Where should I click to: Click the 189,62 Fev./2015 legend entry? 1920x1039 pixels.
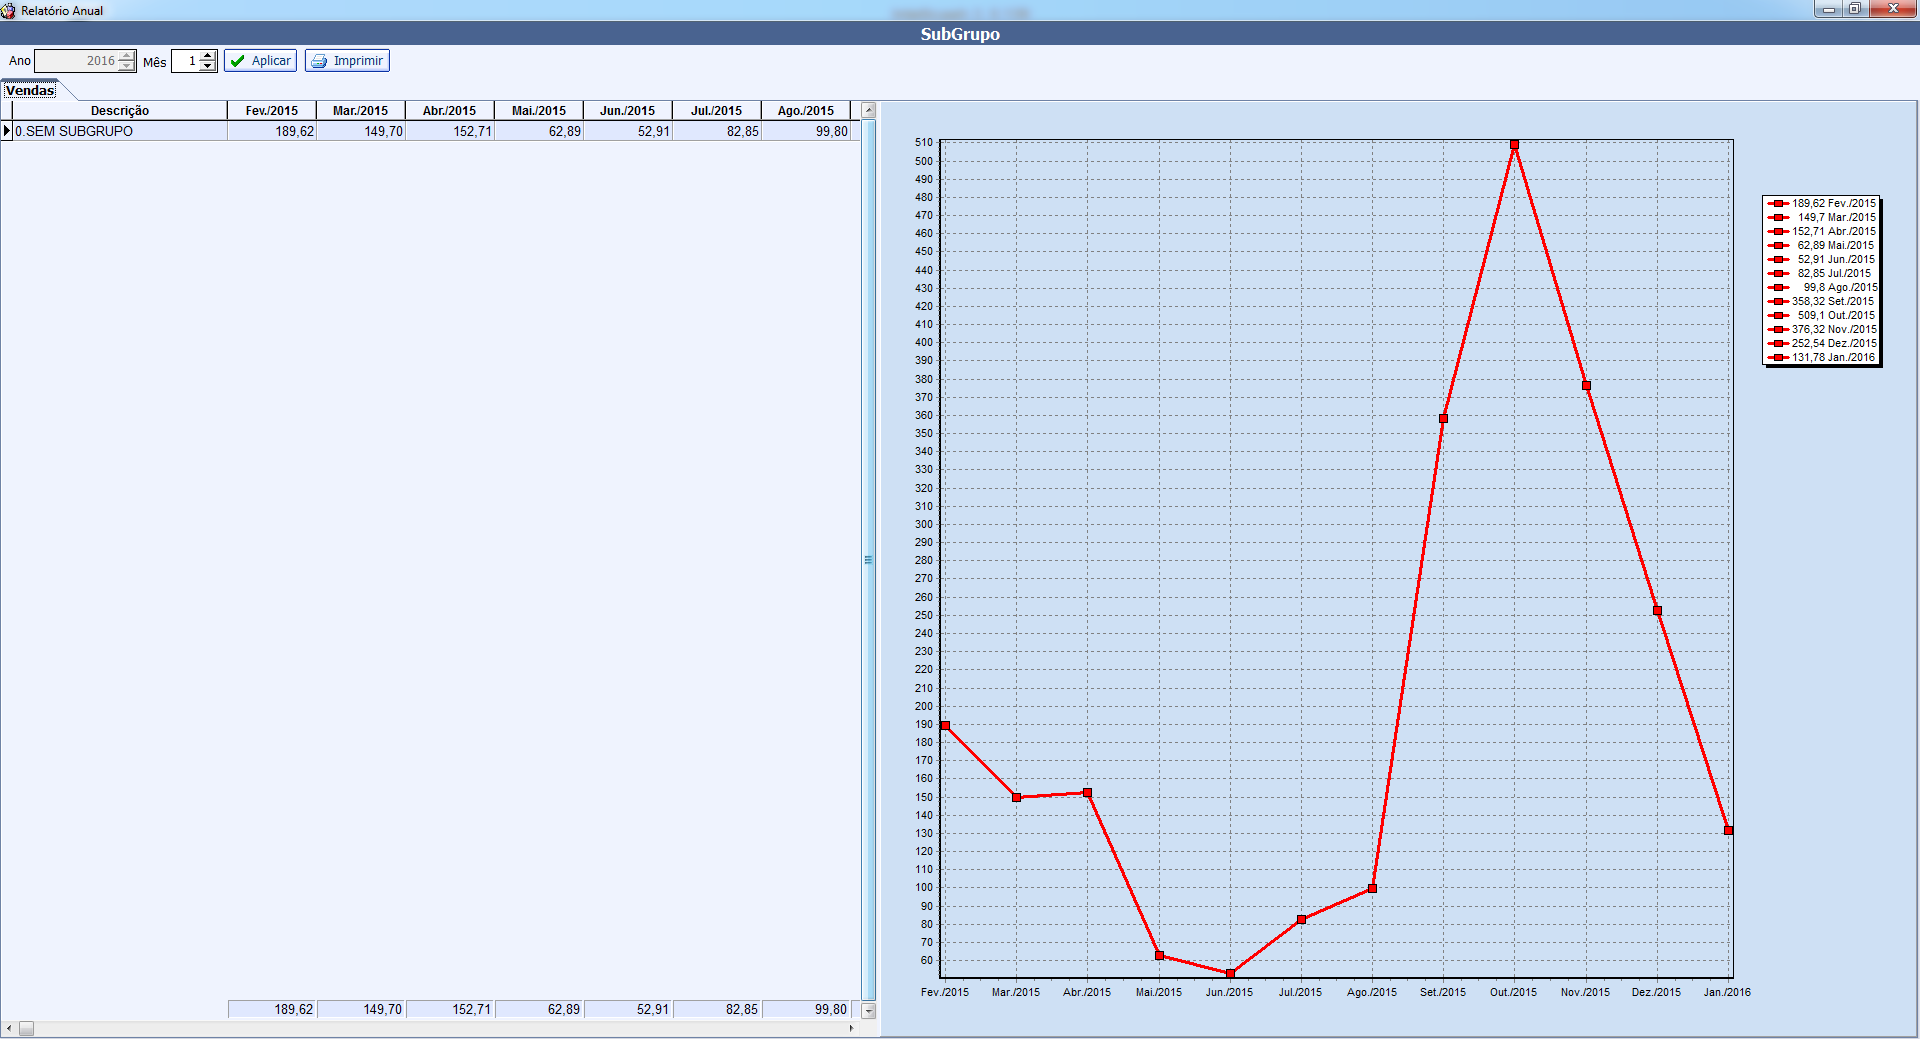point(1822,203)
